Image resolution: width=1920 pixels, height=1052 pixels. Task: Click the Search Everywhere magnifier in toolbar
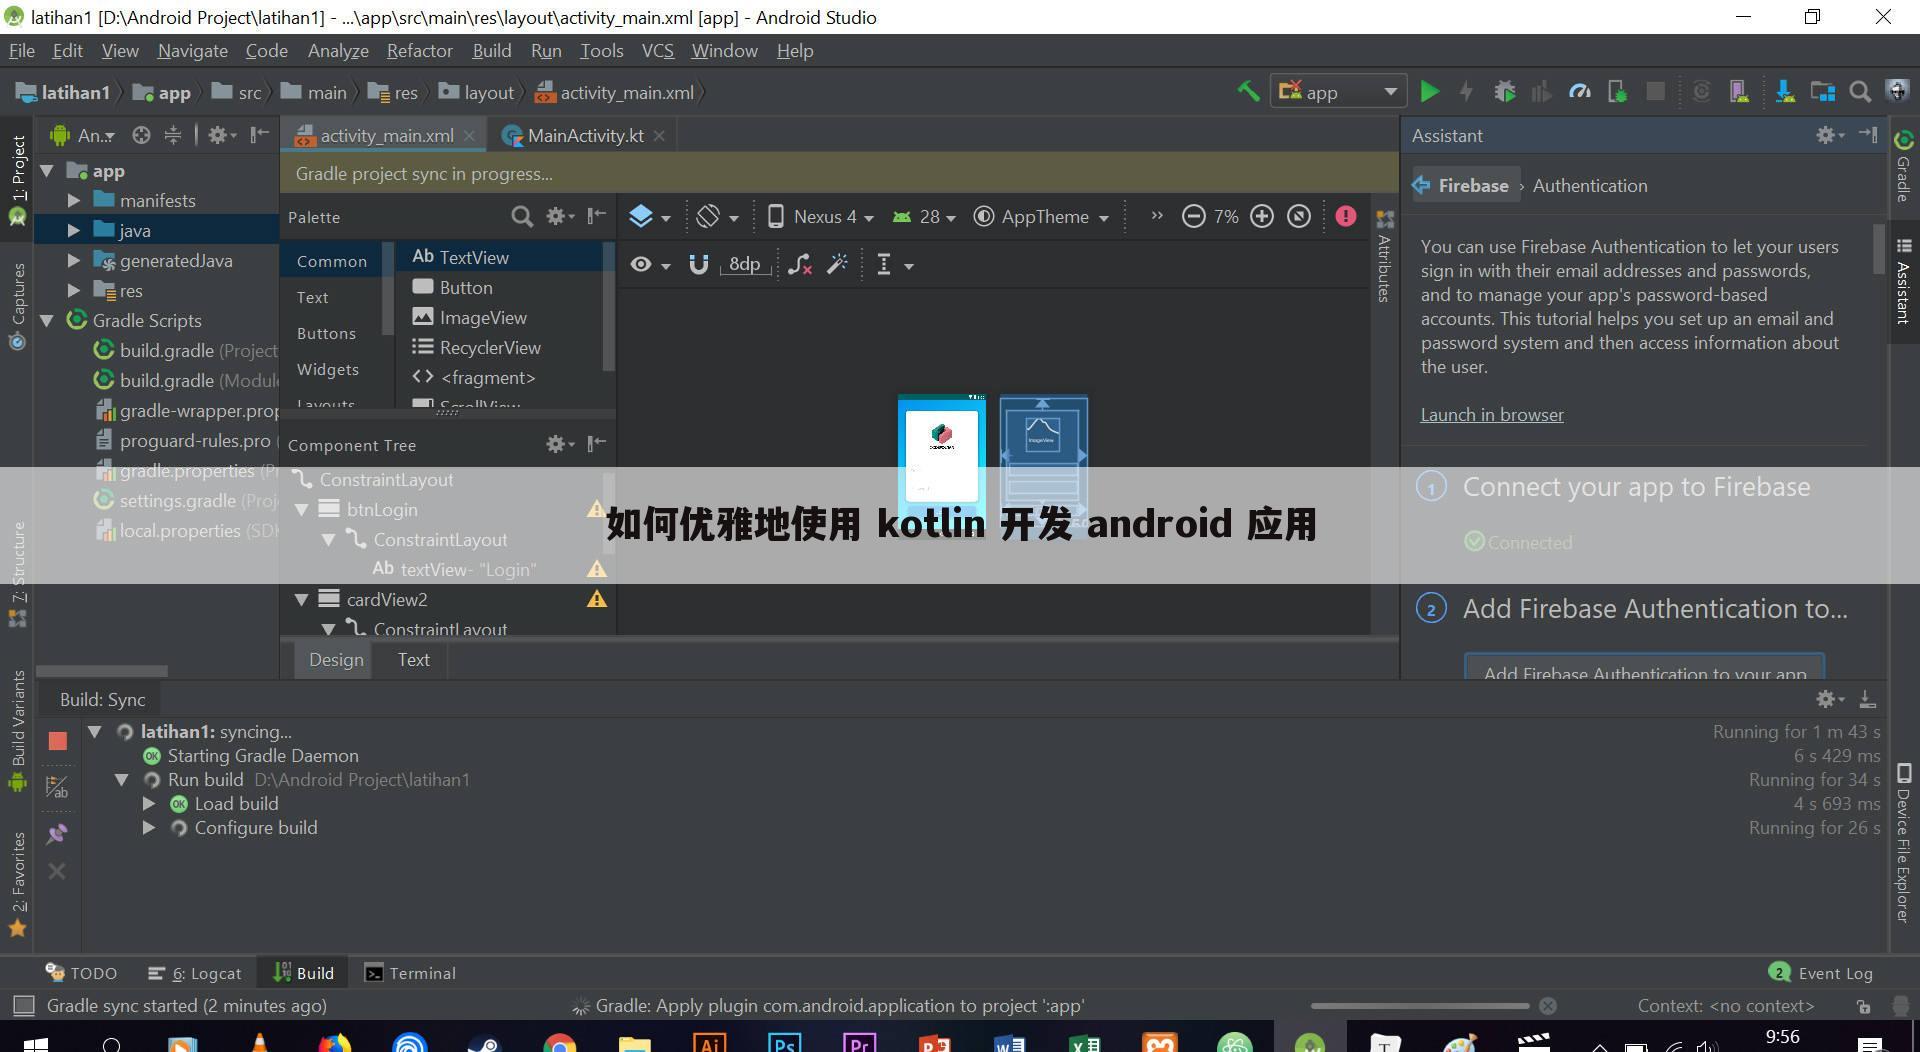[x=1860, y=92]
